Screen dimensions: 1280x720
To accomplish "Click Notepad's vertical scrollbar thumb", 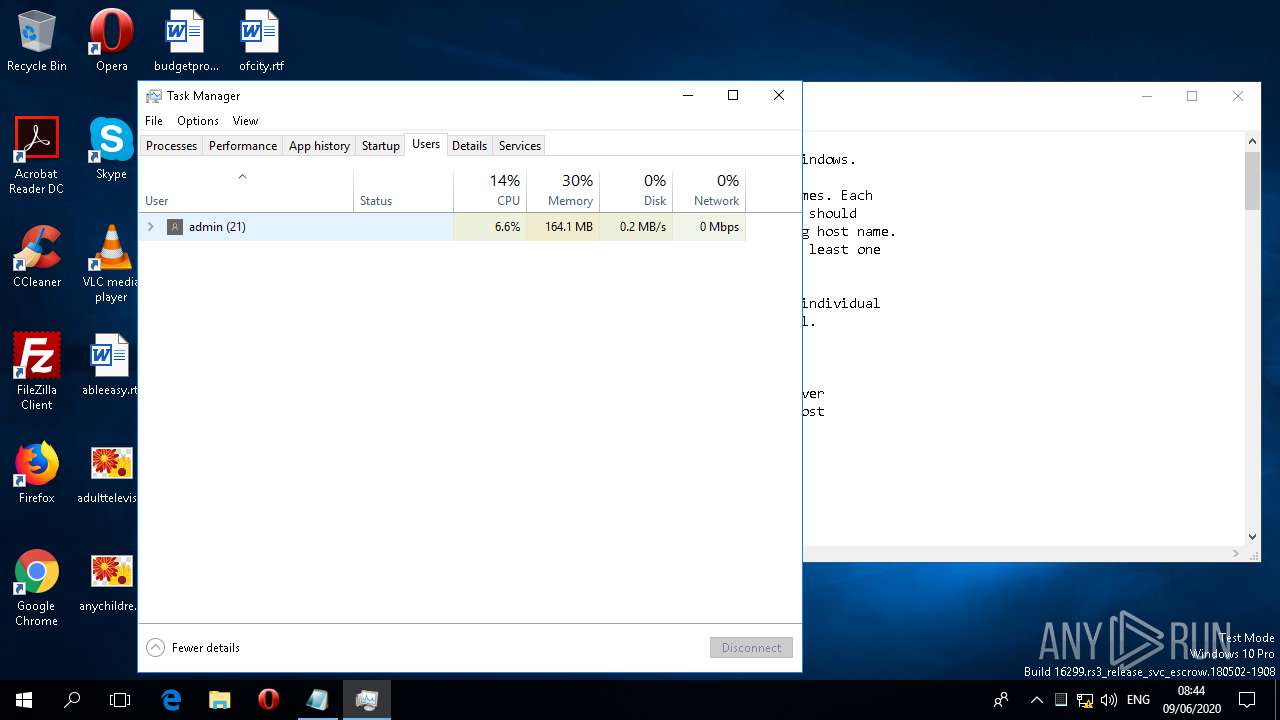I will [1252, 181].
